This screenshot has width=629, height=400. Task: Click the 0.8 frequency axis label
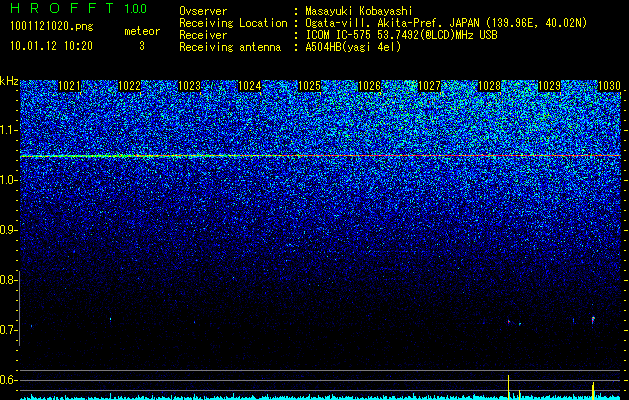coord(9,280)
